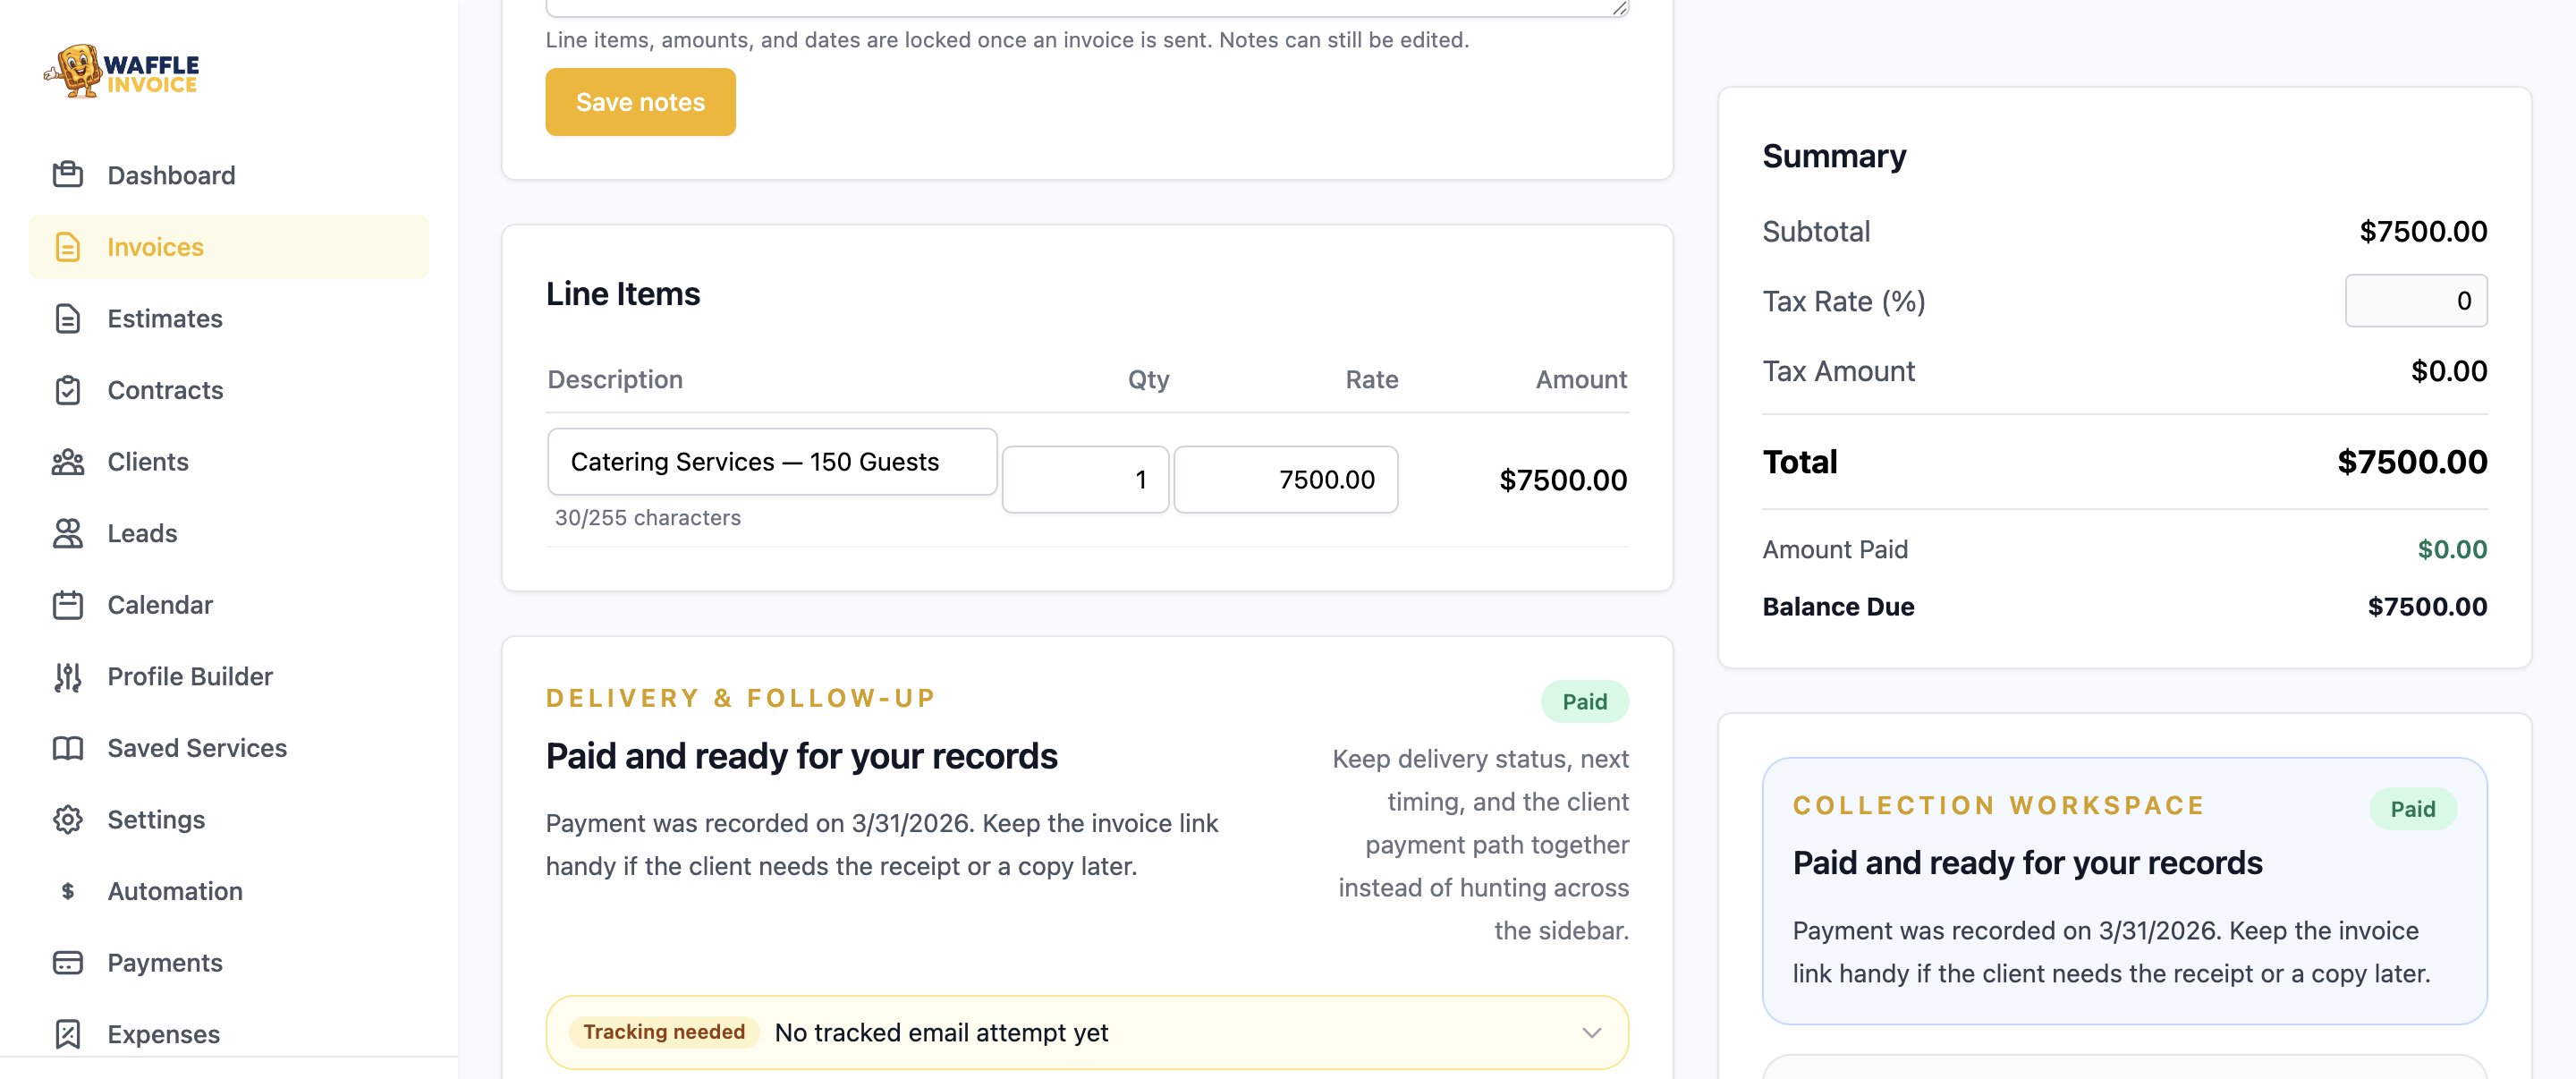This screenshot has width=2576, height=1079.
Task: Click the Collection Workspace label
Action: click(x=1998, y=806)
